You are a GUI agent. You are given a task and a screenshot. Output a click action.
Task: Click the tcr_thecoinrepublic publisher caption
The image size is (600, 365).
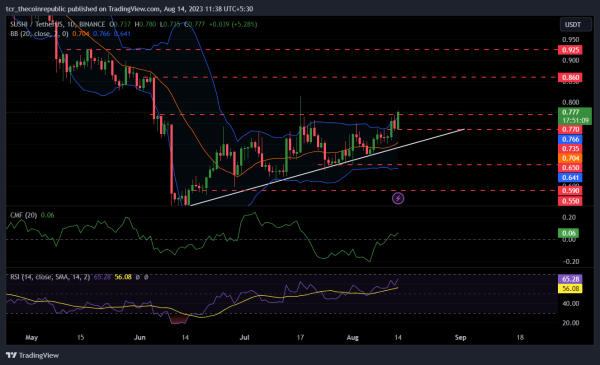[129, 8]
